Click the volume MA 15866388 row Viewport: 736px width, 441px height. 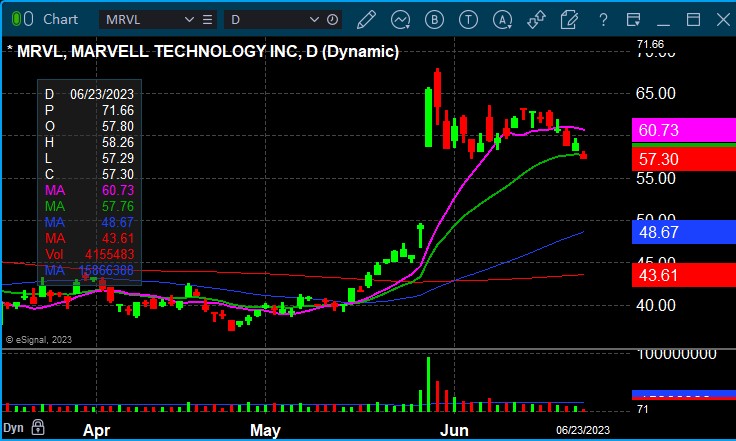point(89,270)
